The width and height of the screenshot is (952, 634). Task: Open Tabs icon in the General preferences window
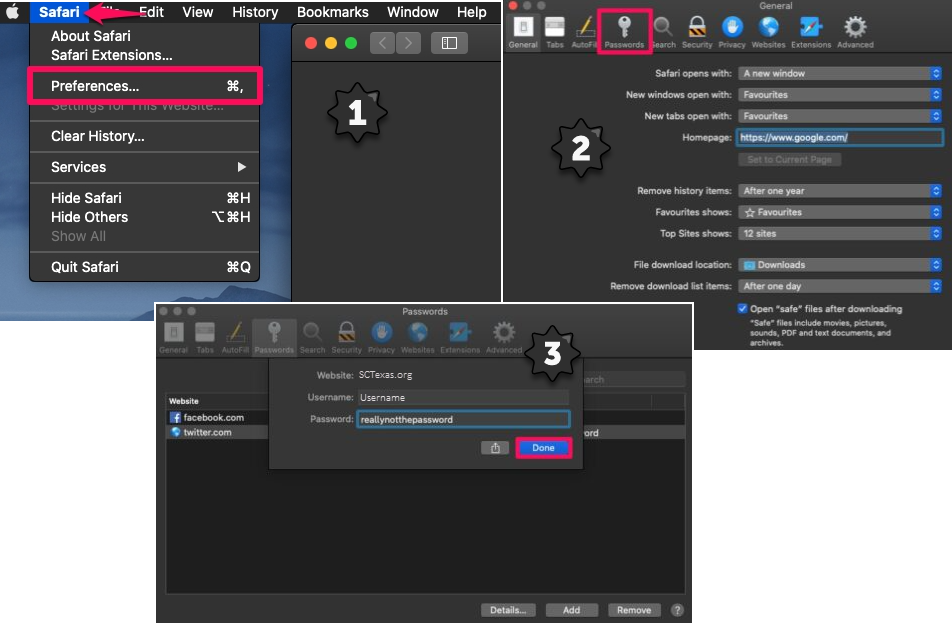click(x=555, y=32)
